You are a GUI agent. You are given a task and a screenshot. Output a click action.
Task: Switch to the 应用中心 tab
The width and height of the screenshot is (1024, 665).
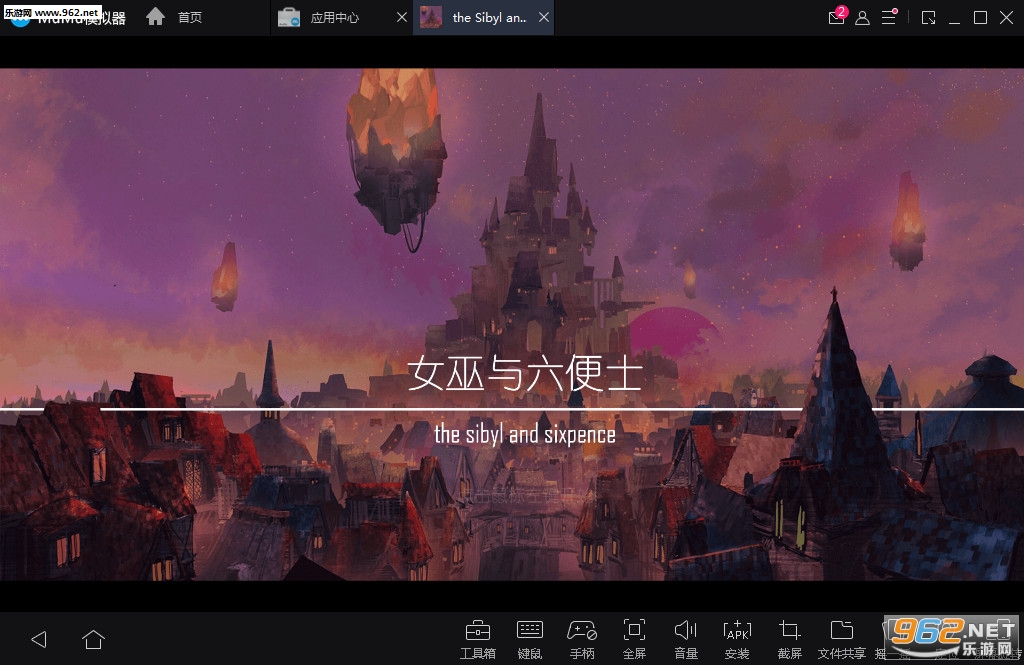pyautogui.click(x=334, y=18)
